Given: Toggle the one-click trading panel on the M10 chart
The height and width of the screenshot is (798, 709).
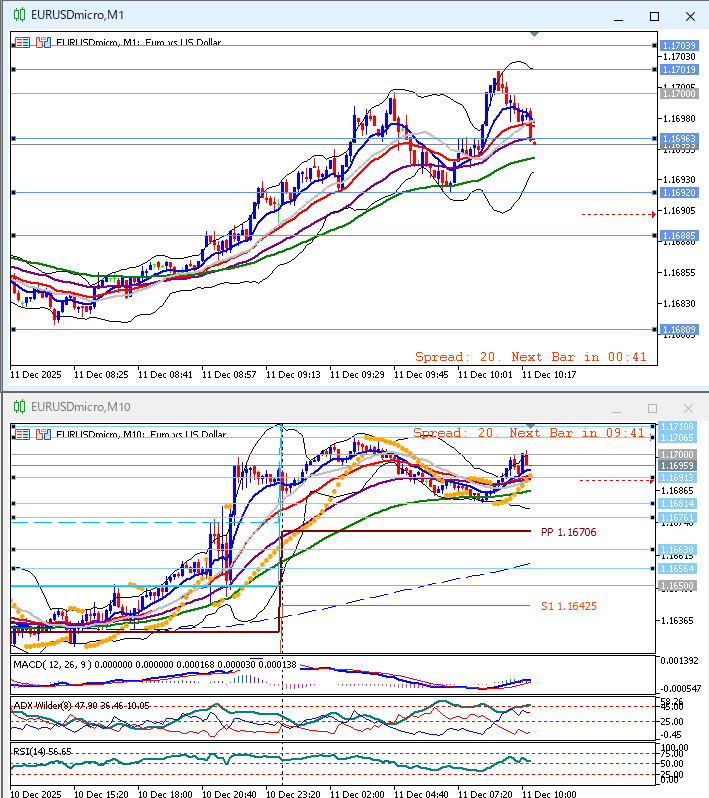Looking at the screenshot, I should pos(41,434).
